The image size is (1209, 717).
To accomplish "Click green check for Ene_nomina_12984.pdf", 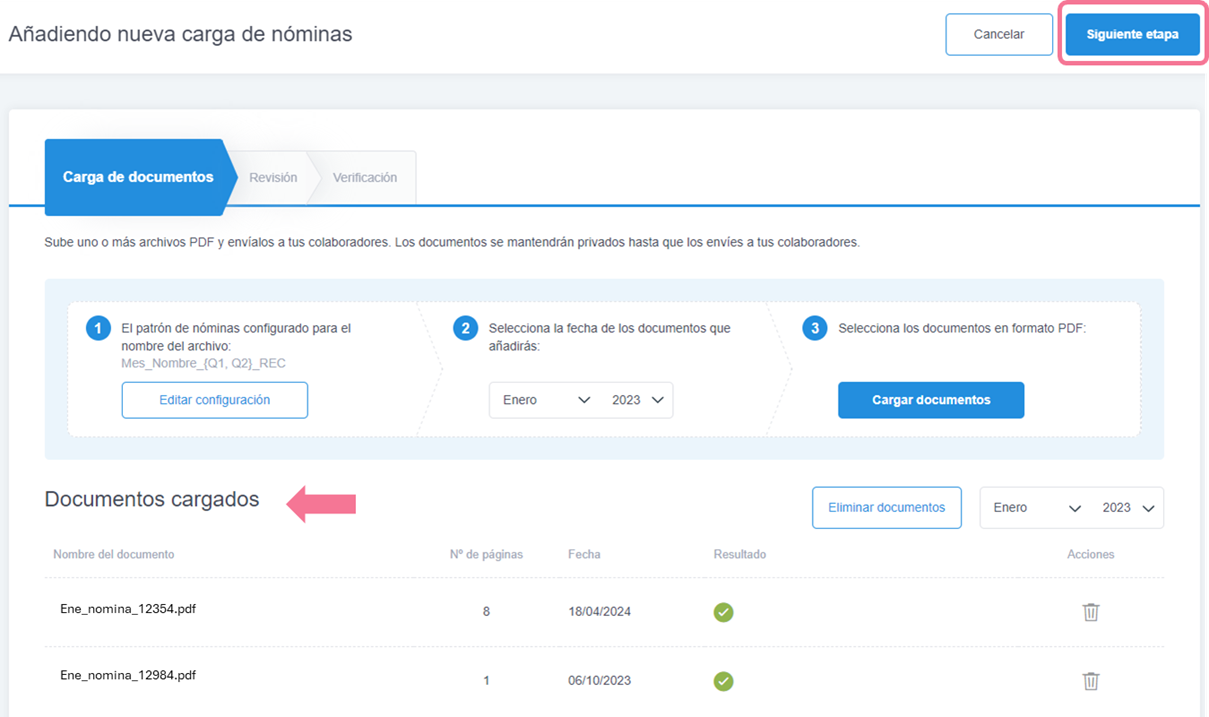I will [723, 681].
